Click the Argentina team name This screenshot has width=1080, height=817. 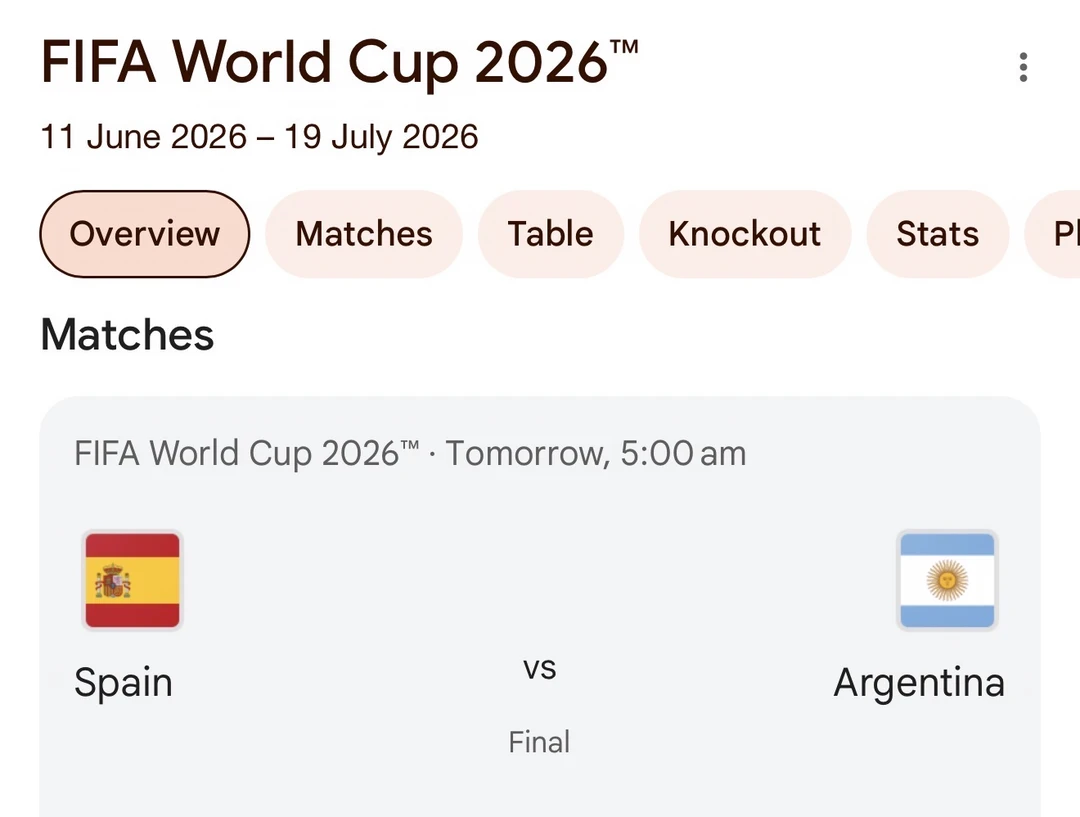[919, 683]
